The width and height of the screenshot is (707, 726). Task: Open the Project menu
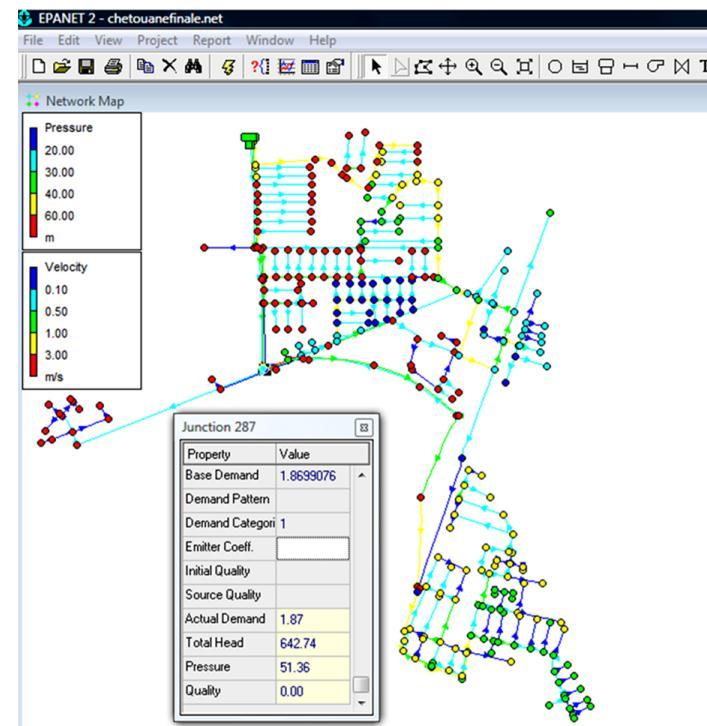tap(157, 40)
